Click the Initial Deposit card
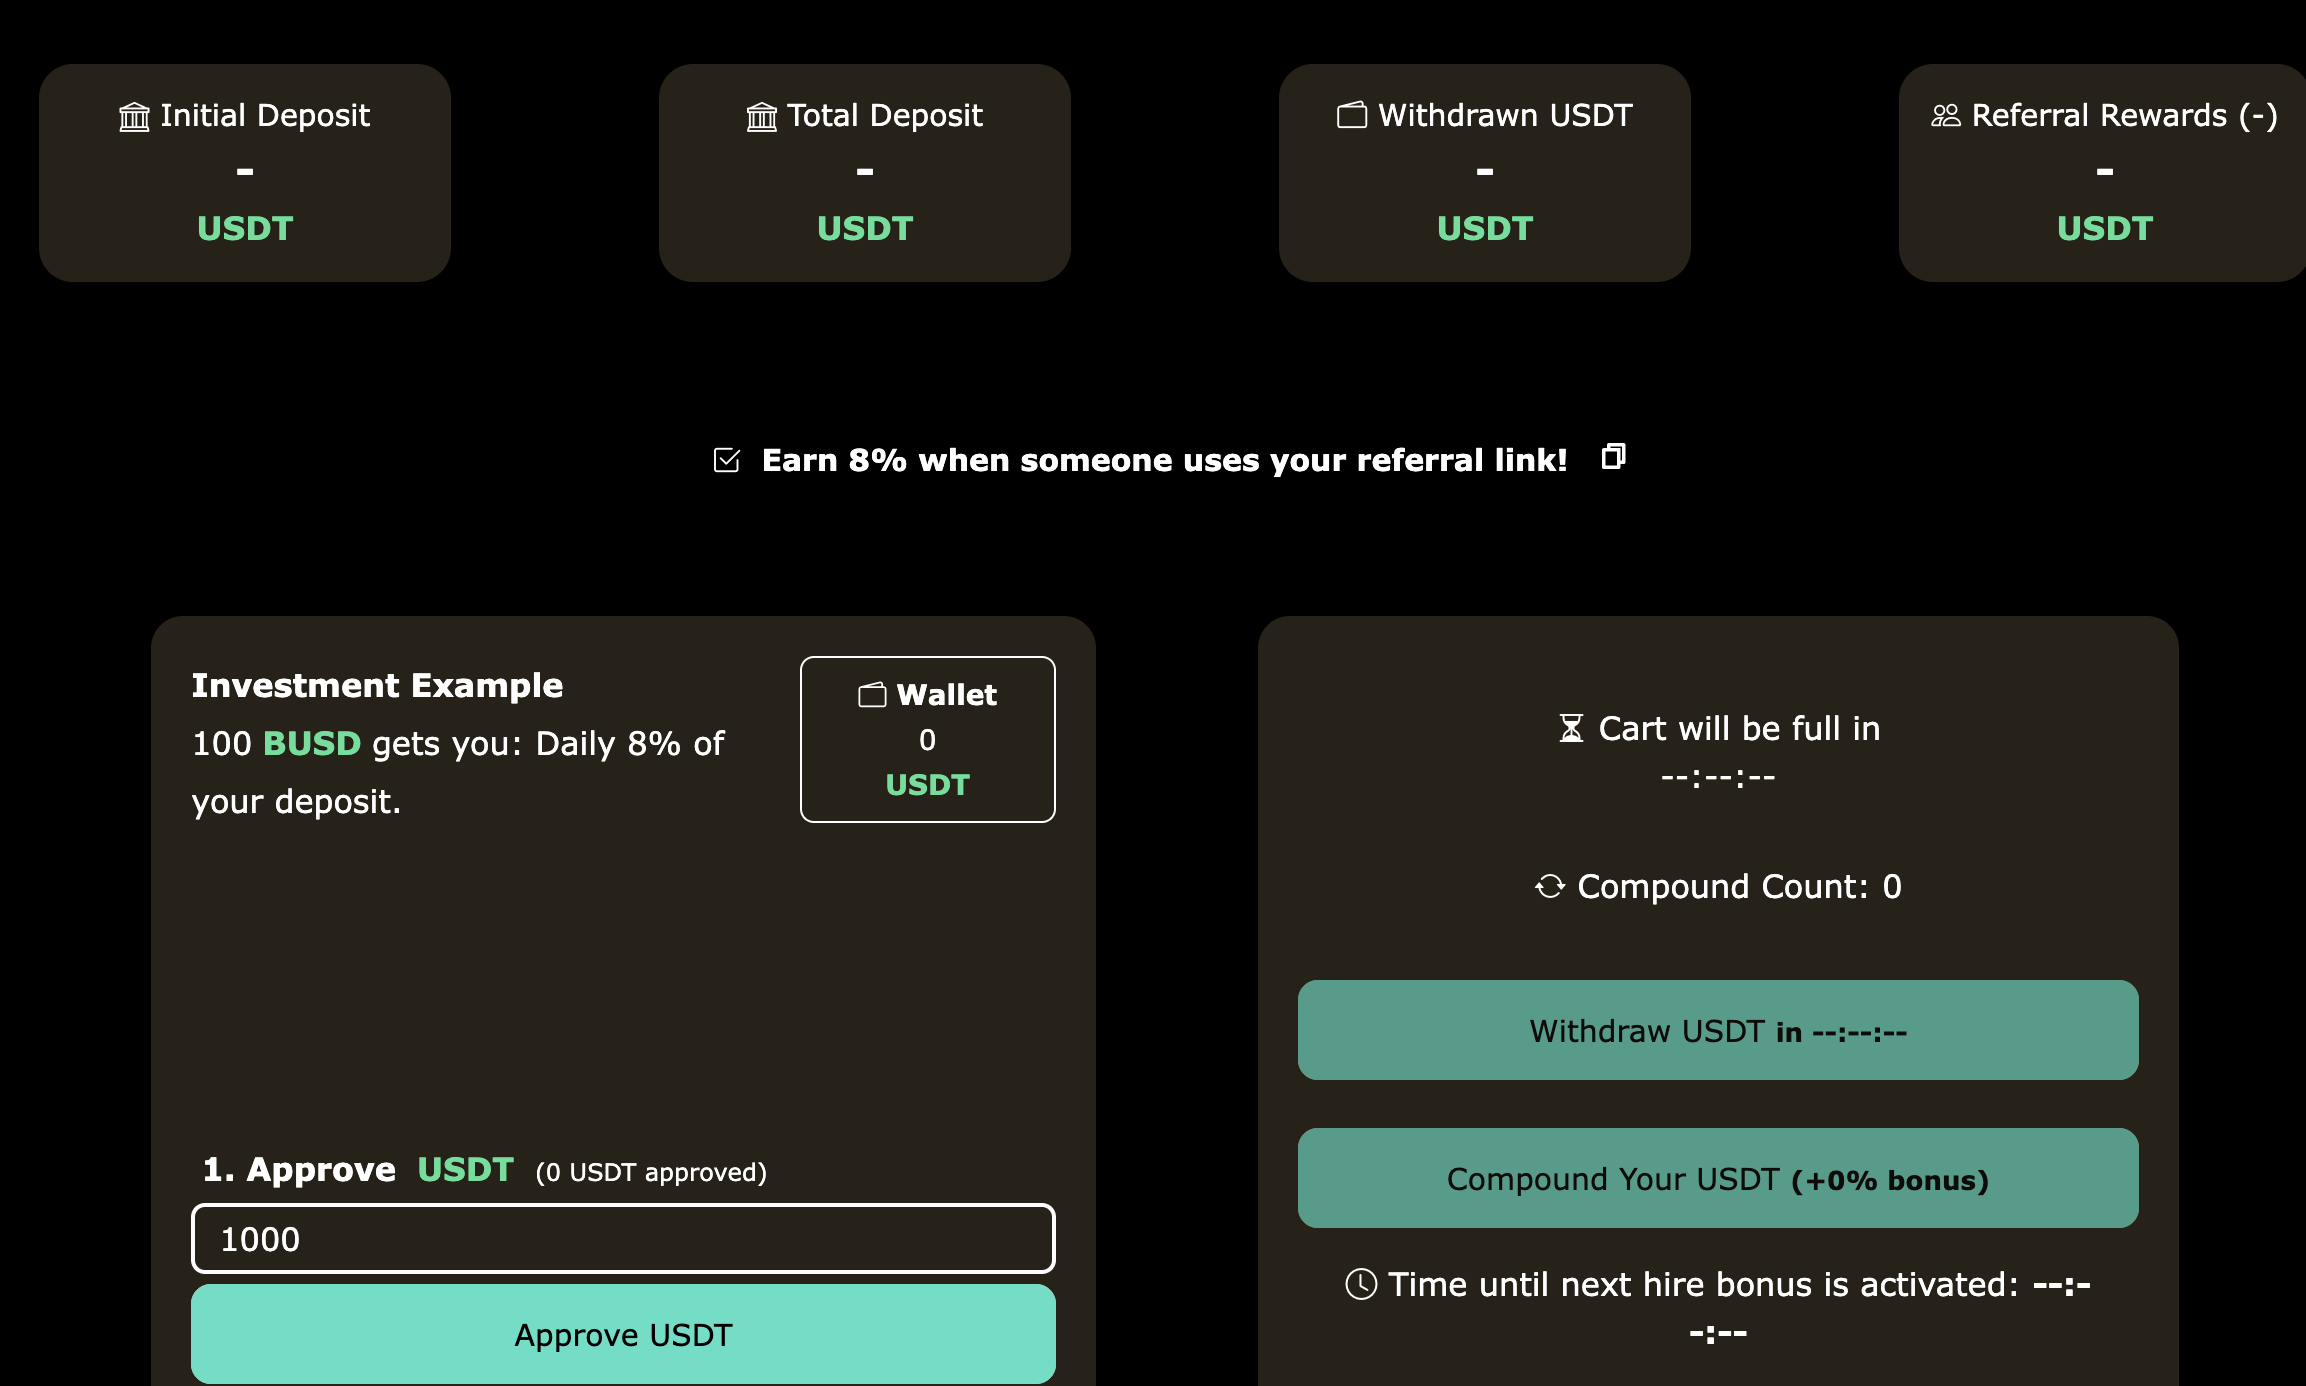 tap(245, 173)
